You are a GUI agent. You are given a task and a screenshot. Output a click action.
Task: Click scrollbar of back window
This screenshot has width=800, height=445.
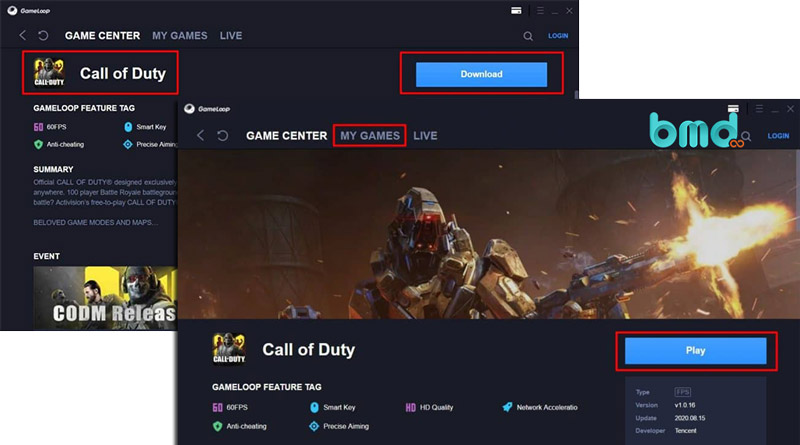click(x=577, y=95)
